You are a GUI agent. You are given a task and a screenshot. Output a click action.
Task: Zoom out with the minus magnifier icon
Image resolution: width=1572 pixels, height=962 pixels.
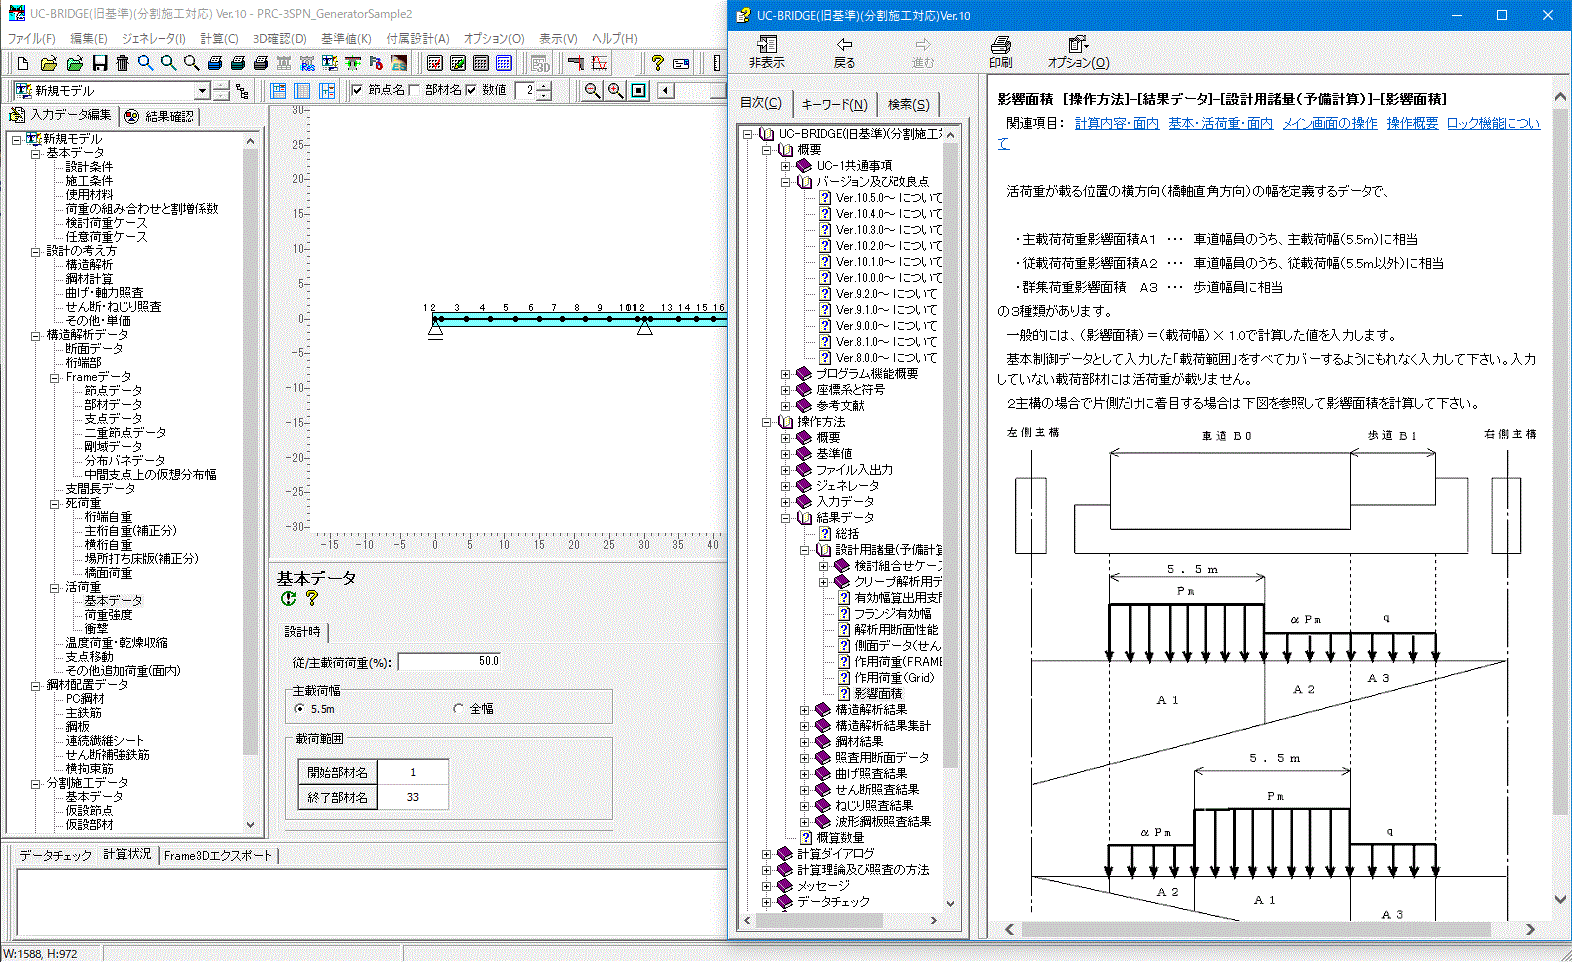tap(593, 91)
